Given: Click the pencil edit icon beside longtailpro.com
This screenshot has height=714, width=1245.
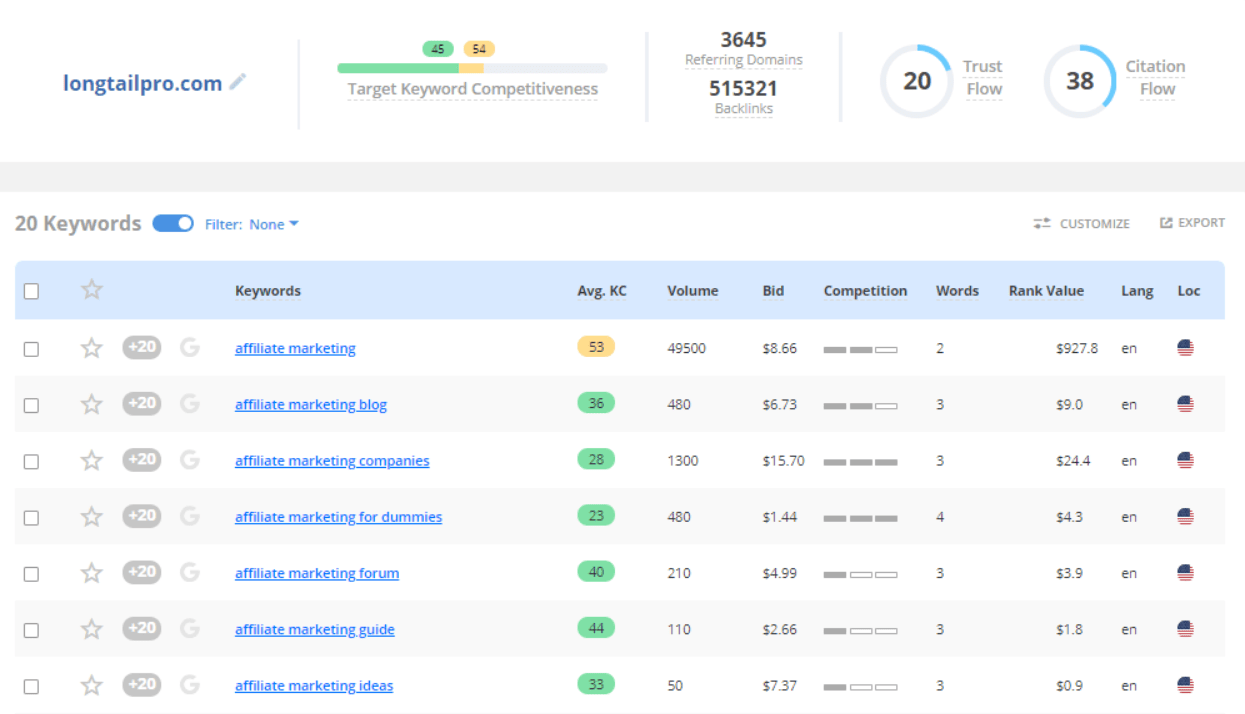Looking at the screenshot, I should 237,83.
